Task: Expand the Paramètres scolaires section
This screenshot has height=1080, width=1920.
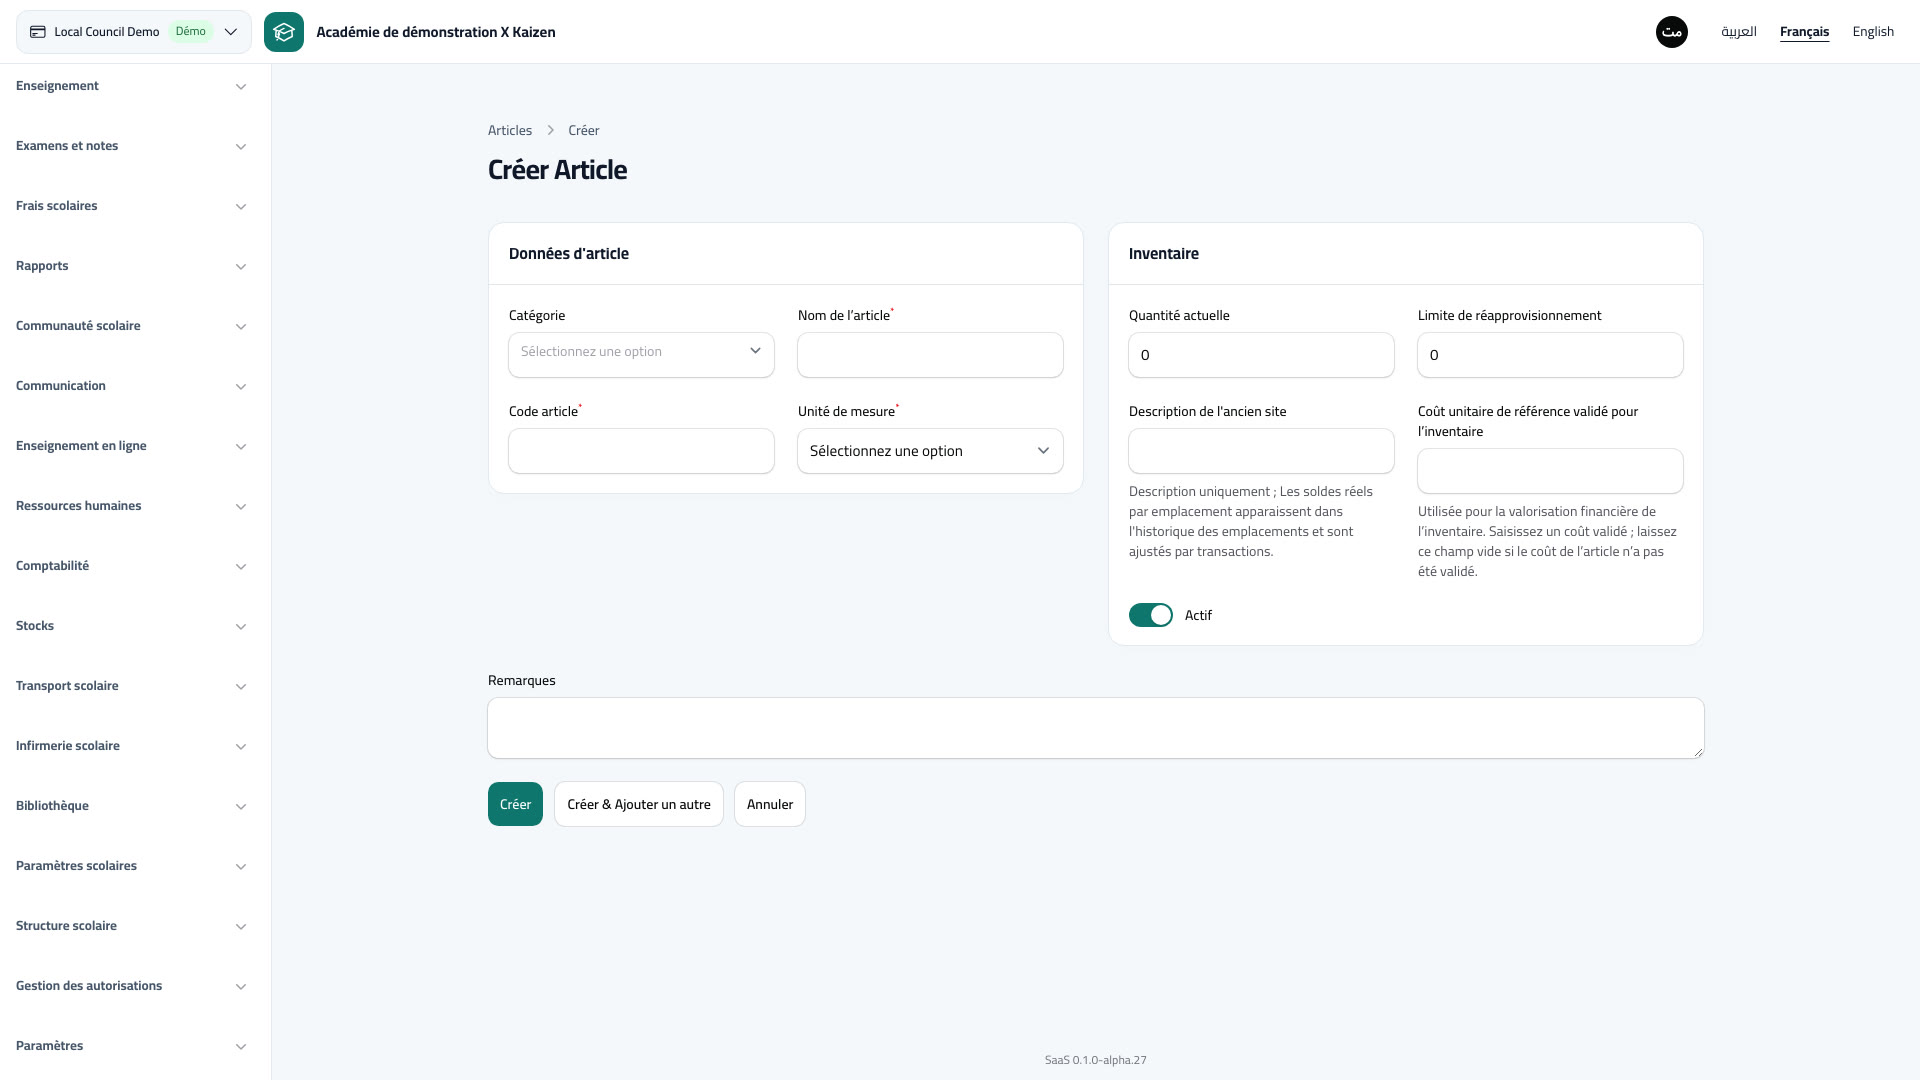Action: click(131, 866)
